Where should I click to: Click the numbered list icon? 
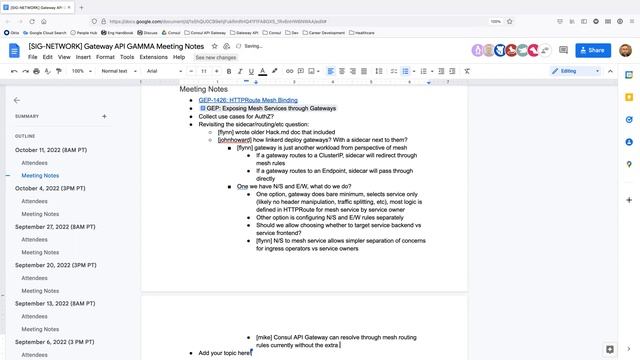[424, 71]
